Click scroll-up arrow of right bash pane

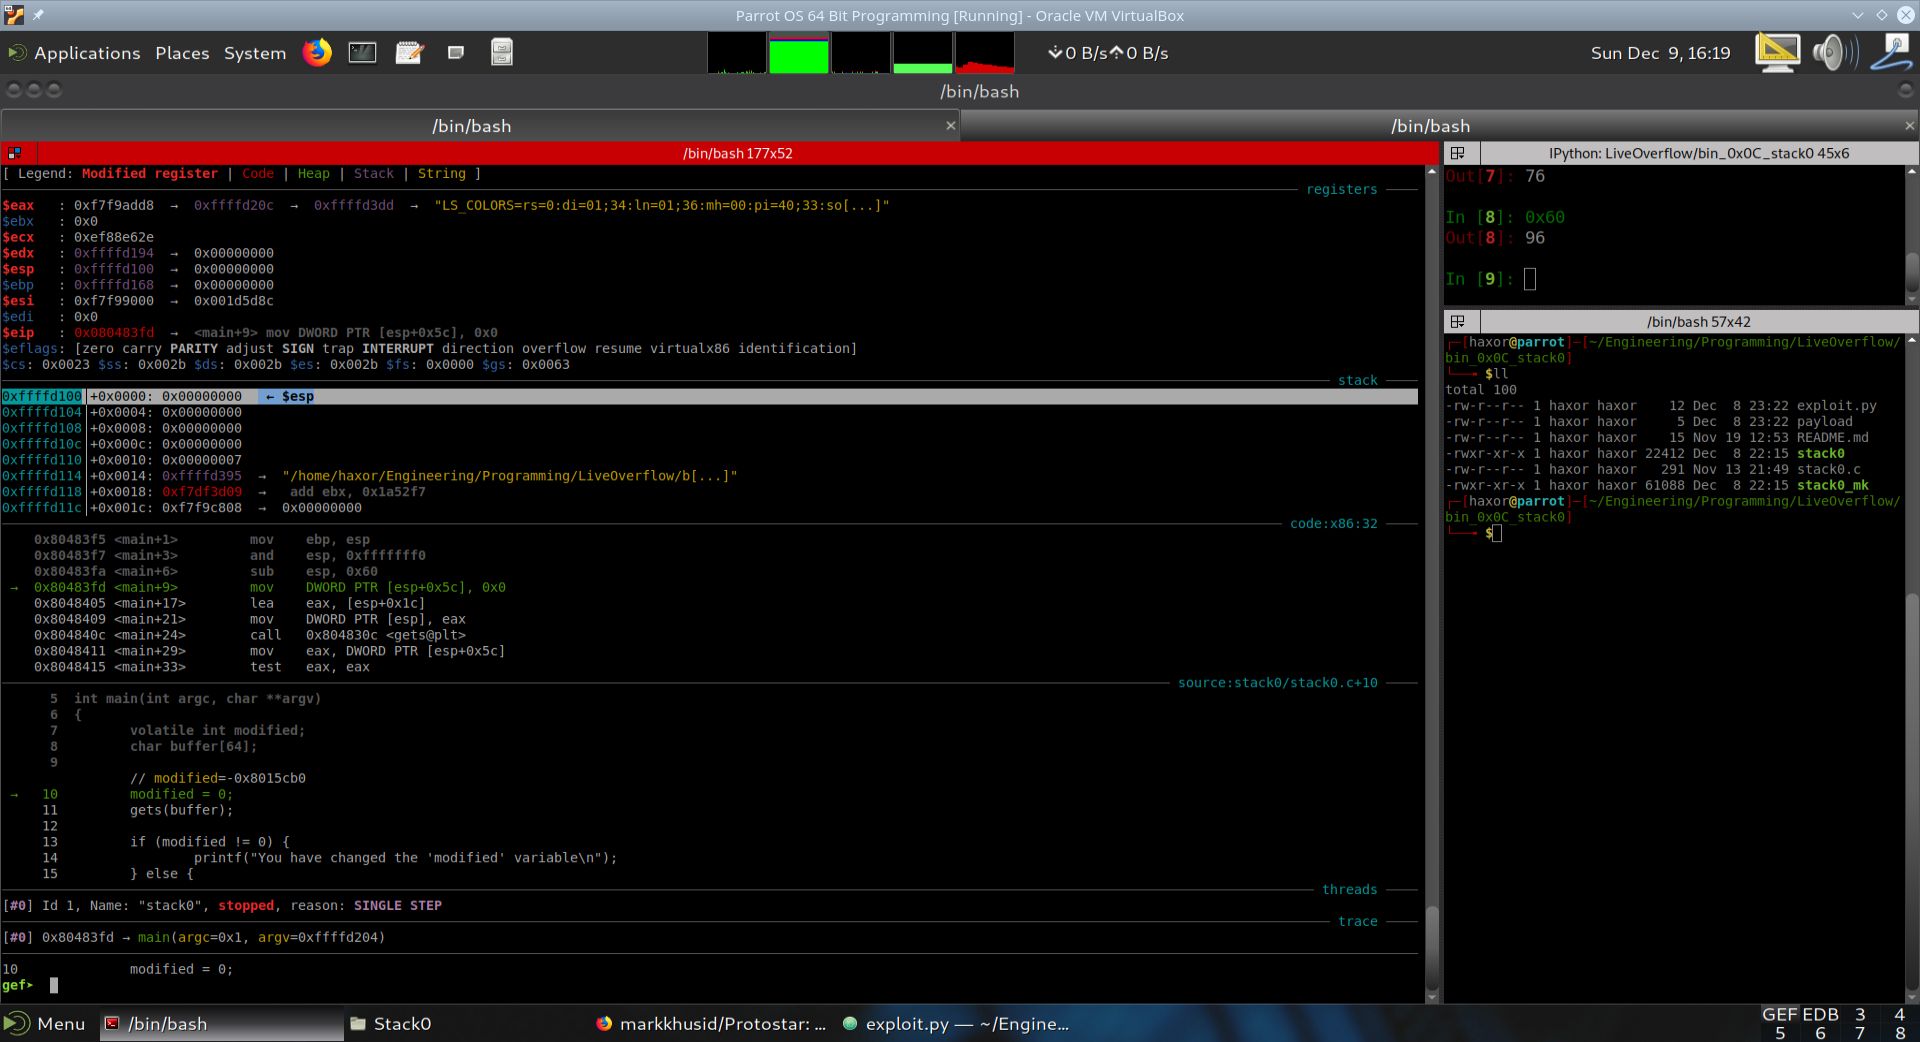[1911, 341]
